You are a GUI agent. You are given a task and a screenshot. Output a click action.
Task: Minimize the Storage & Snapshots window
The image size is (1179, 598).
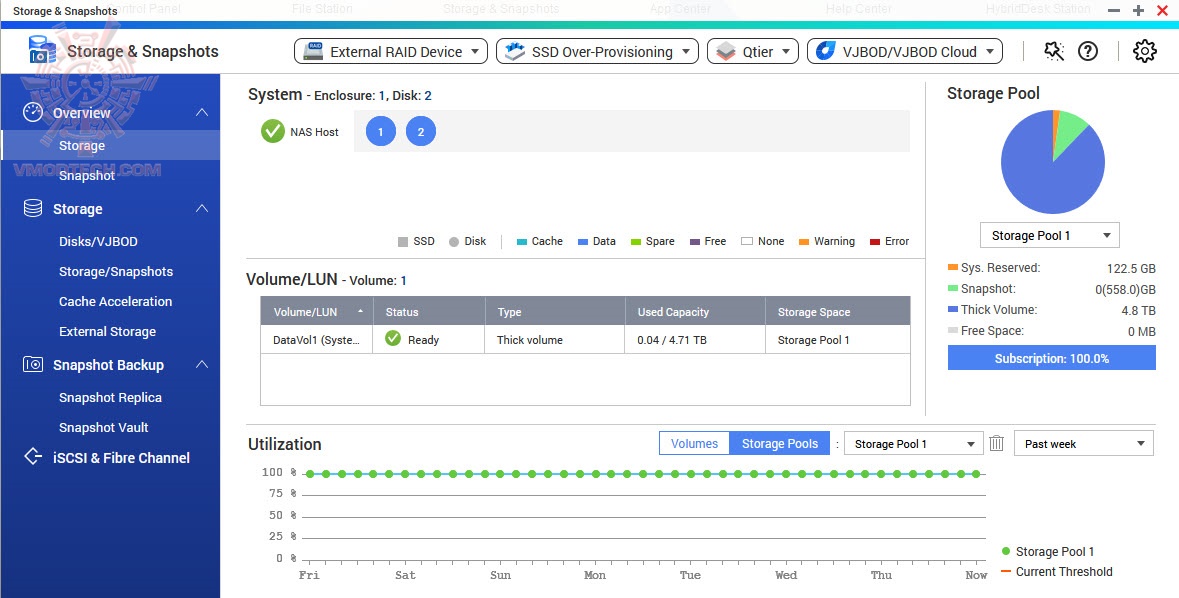[1114, 11]
